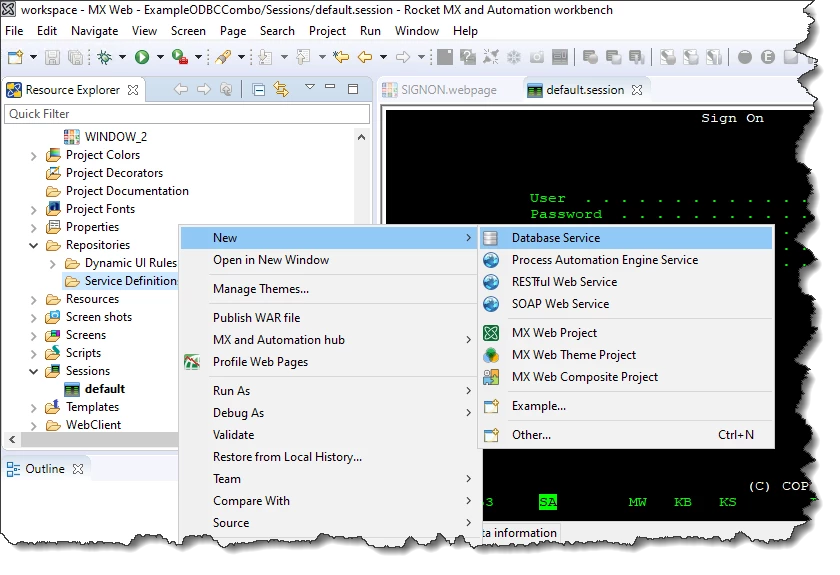Click Resource Explorer forward navigation arrow

coord(204,89)
